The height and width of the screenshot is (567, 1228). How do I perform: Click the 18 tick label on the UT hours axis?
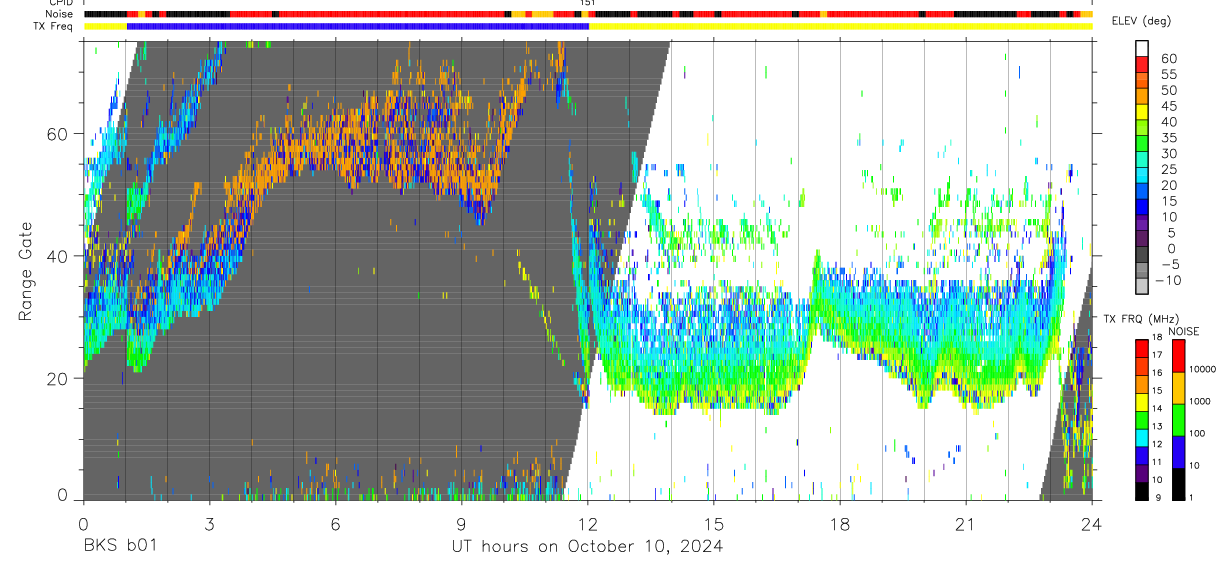[x=840, y=523]
